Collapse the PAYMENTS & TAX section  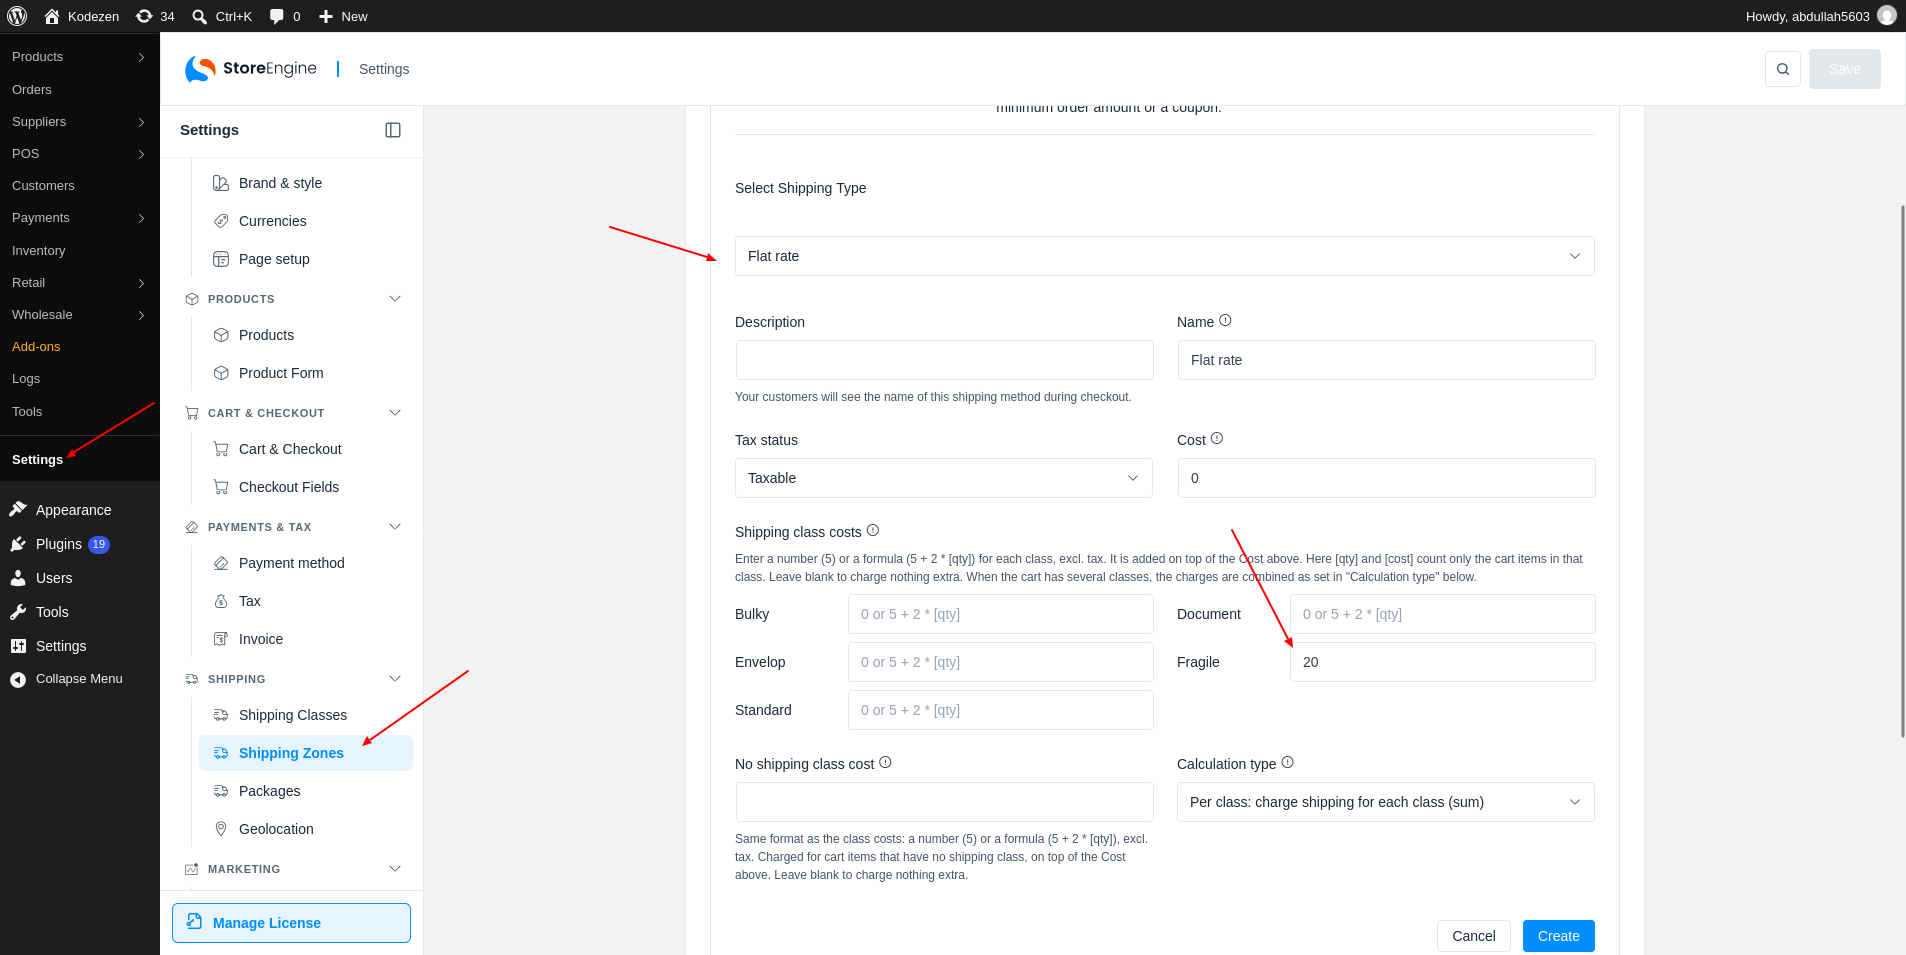tap(395, 527)
